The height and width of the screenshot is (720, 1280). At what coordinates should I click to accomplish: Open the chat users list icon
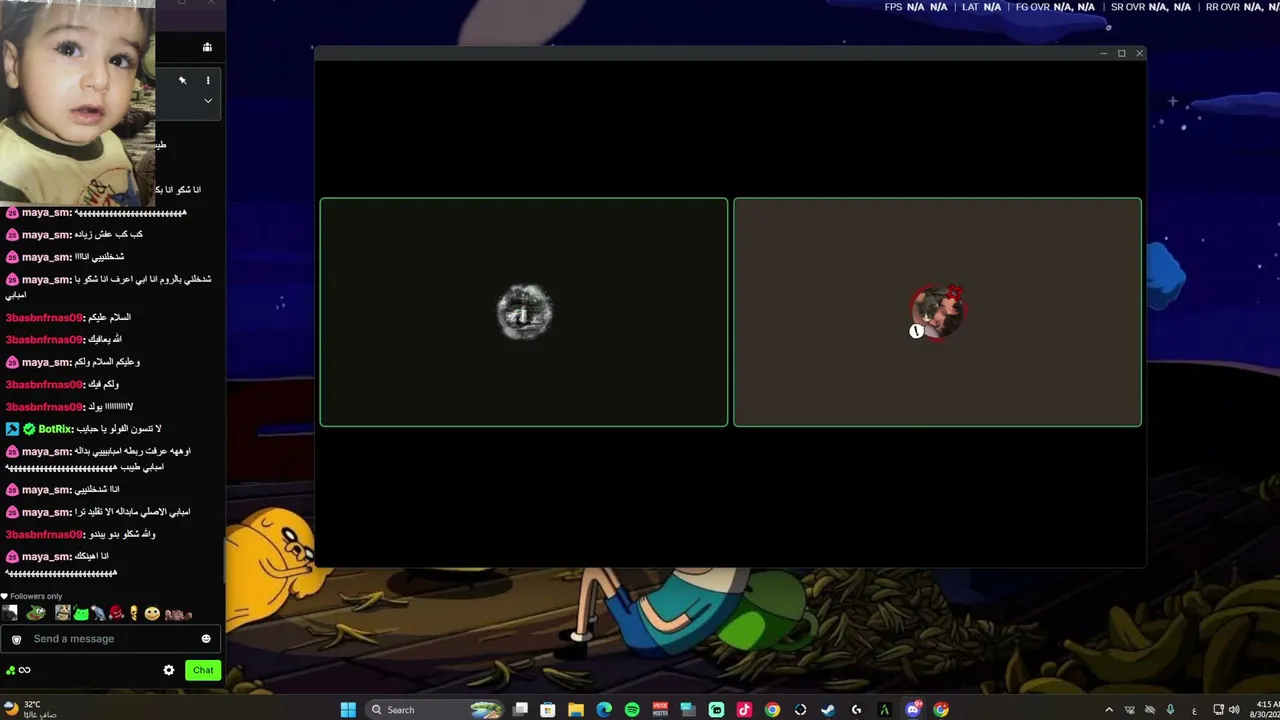pos(207,47)
